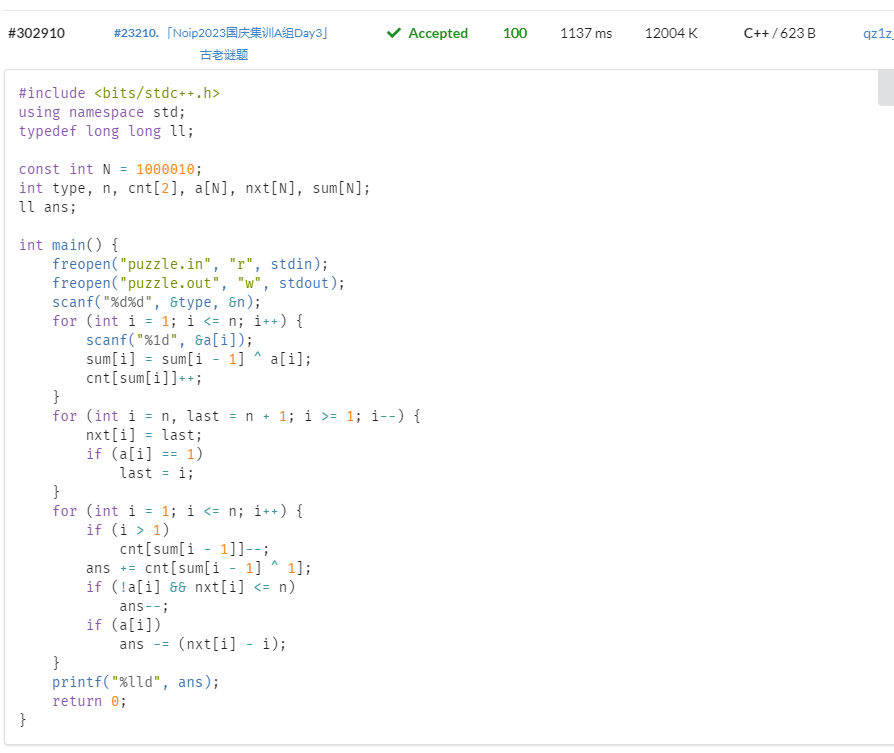894x753 pixels.
Task: Click the 12004 K memory usage
Action: click(671, 33)
